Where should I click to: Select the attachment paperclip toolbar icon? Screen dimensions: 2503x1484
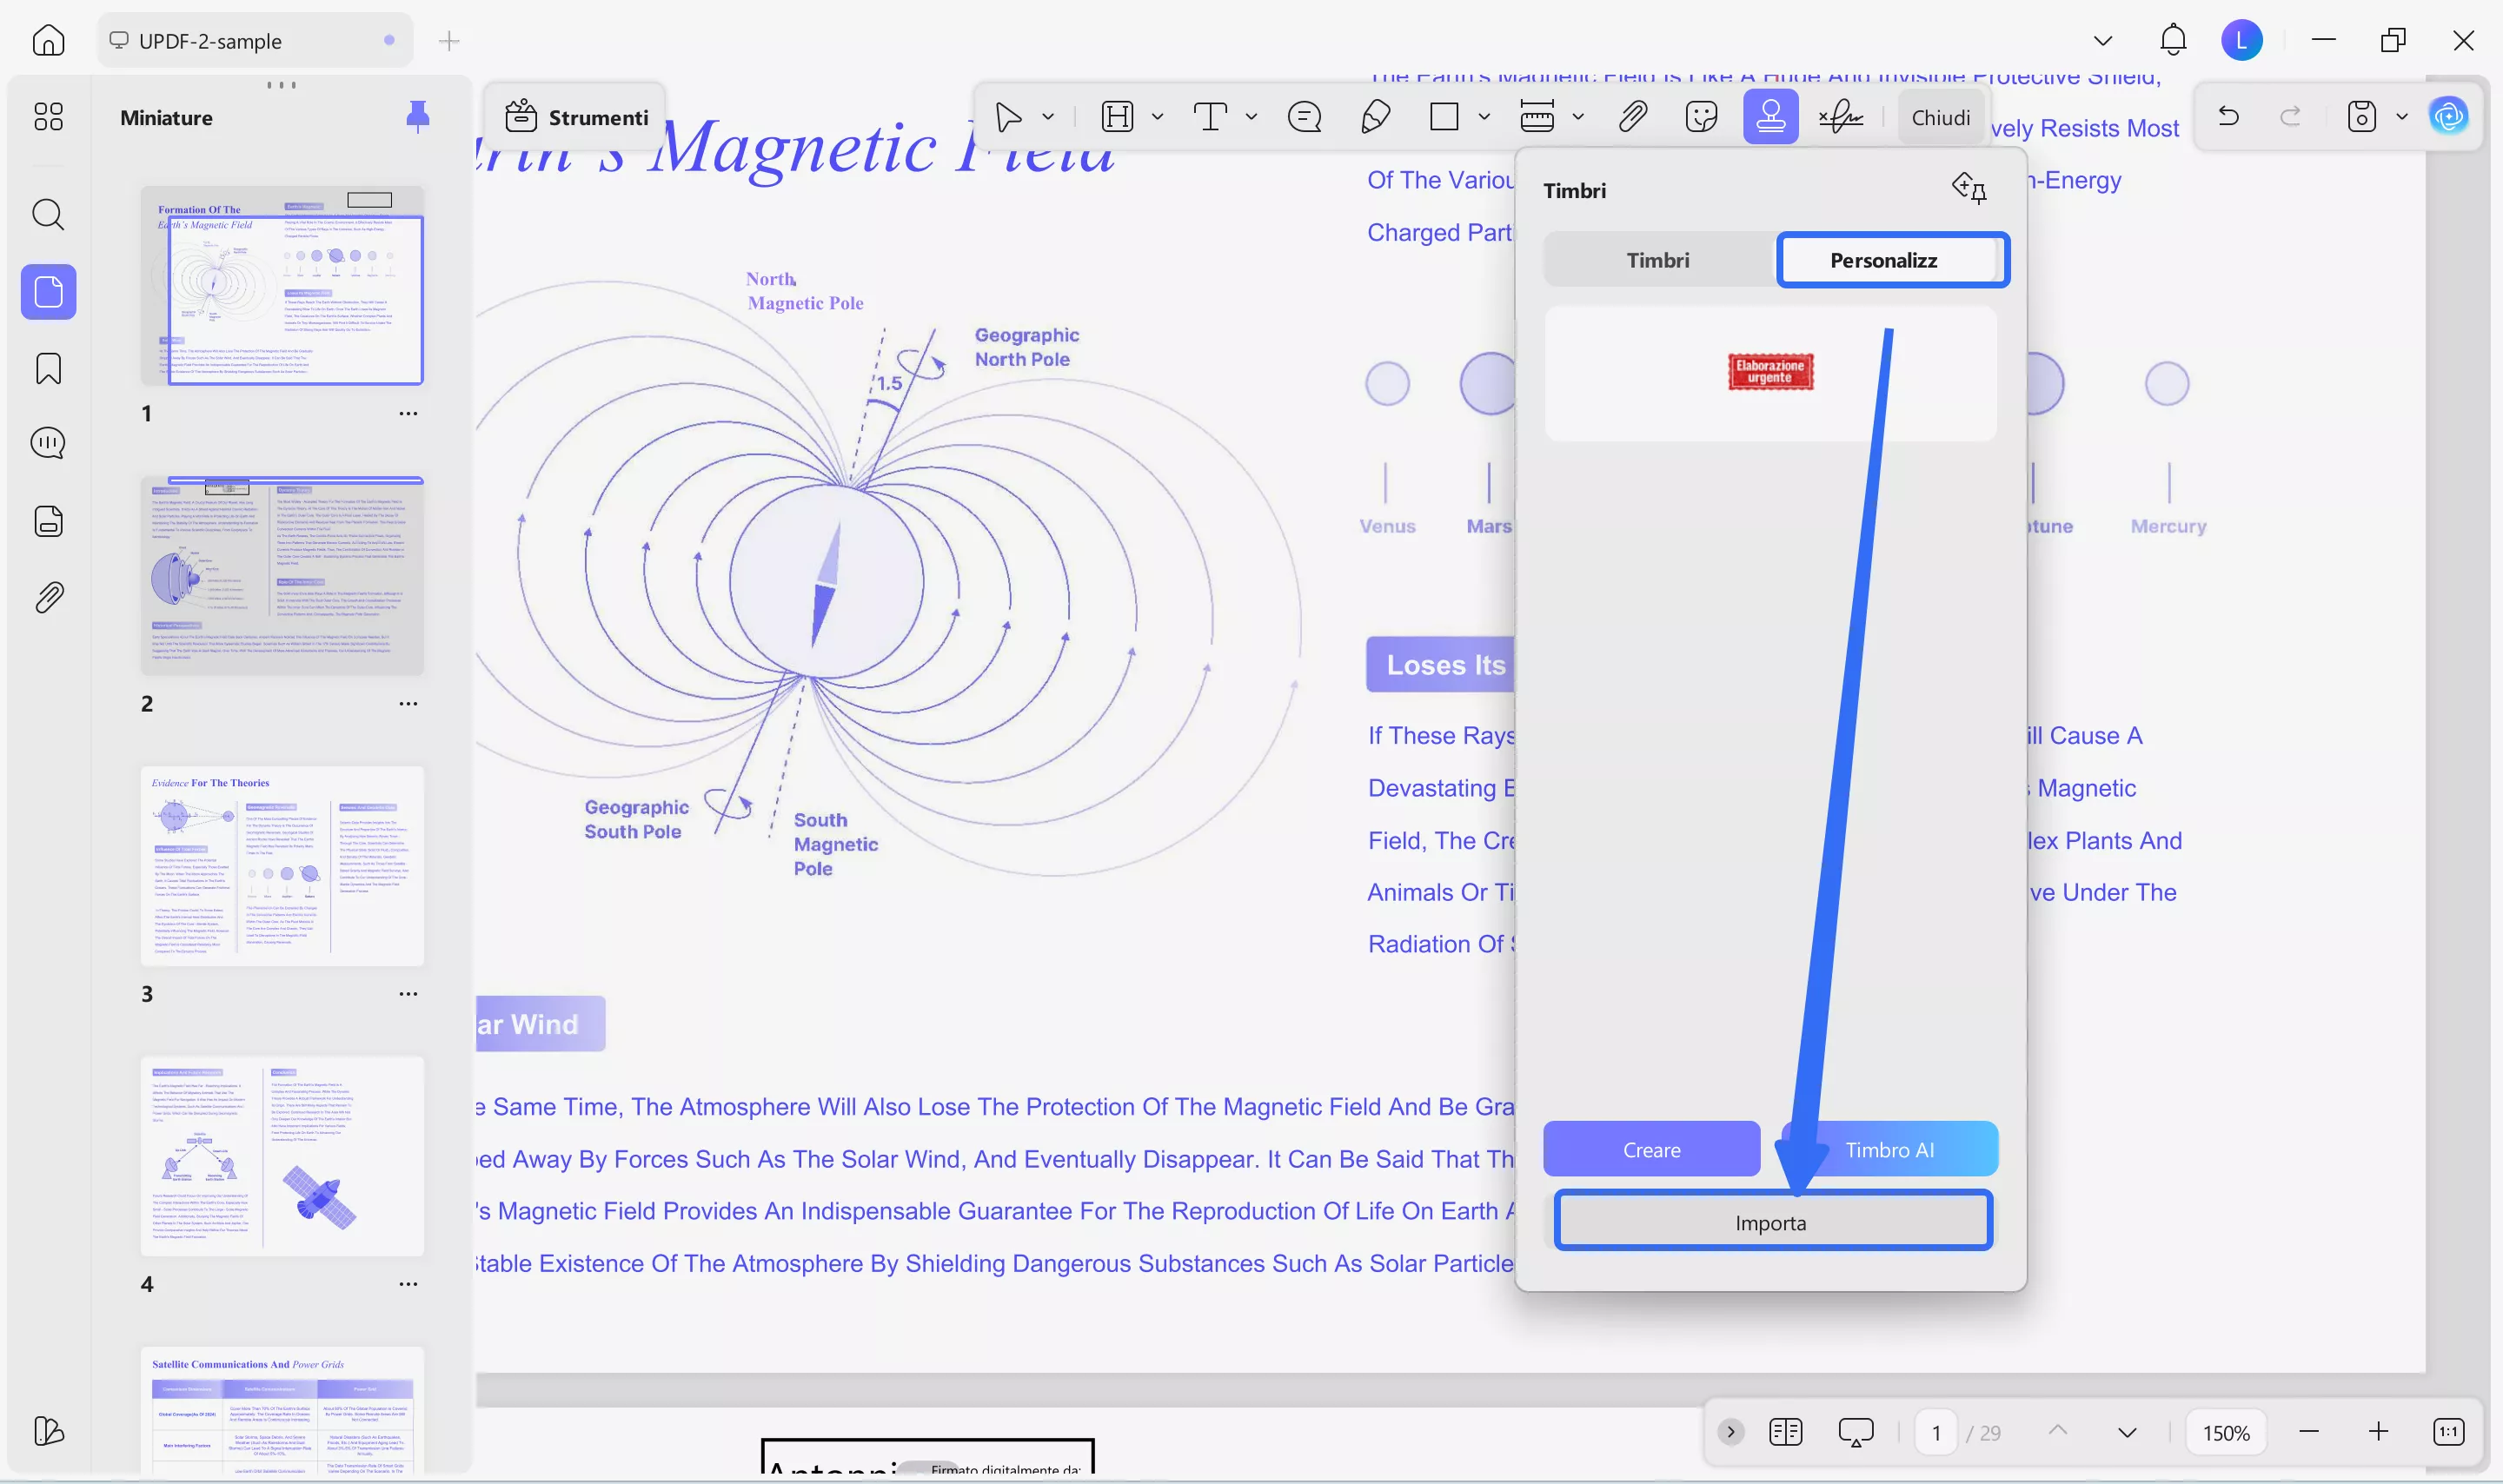point(1632,117)
